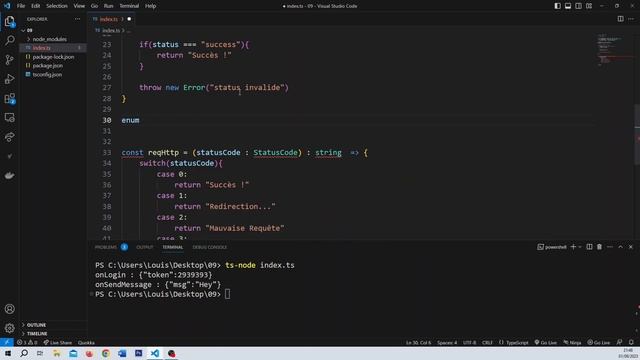640x360 pixels.
Task: Switch to the Debug Console tab
Action: [209, 247]
